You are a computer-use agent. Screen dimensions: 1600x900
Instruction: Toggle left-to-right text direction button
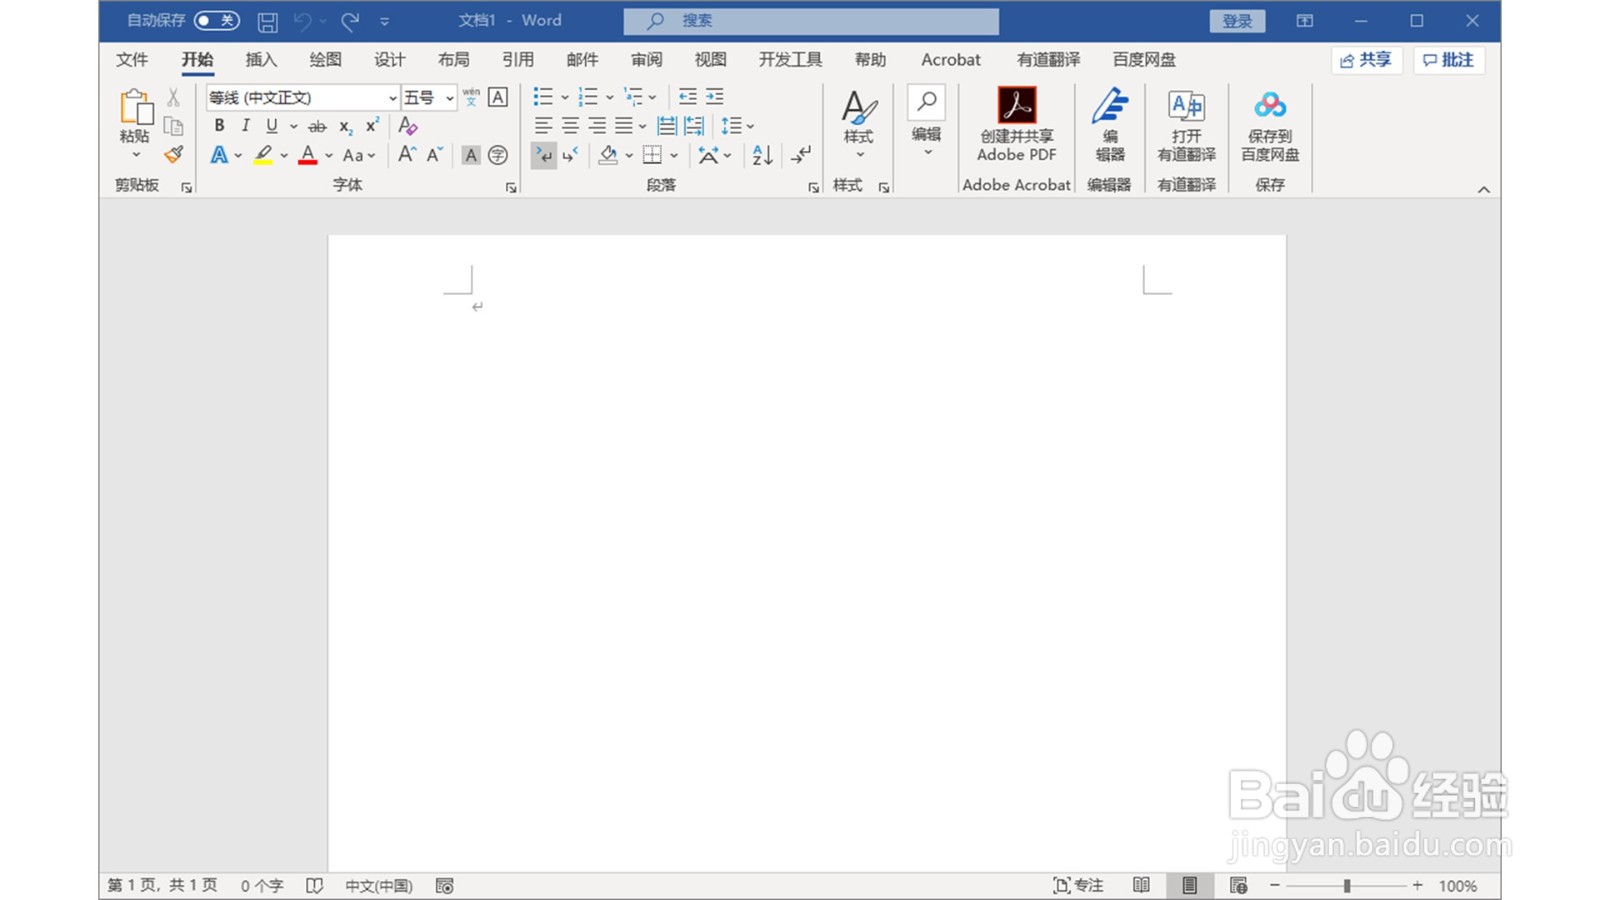pos(543,155)
